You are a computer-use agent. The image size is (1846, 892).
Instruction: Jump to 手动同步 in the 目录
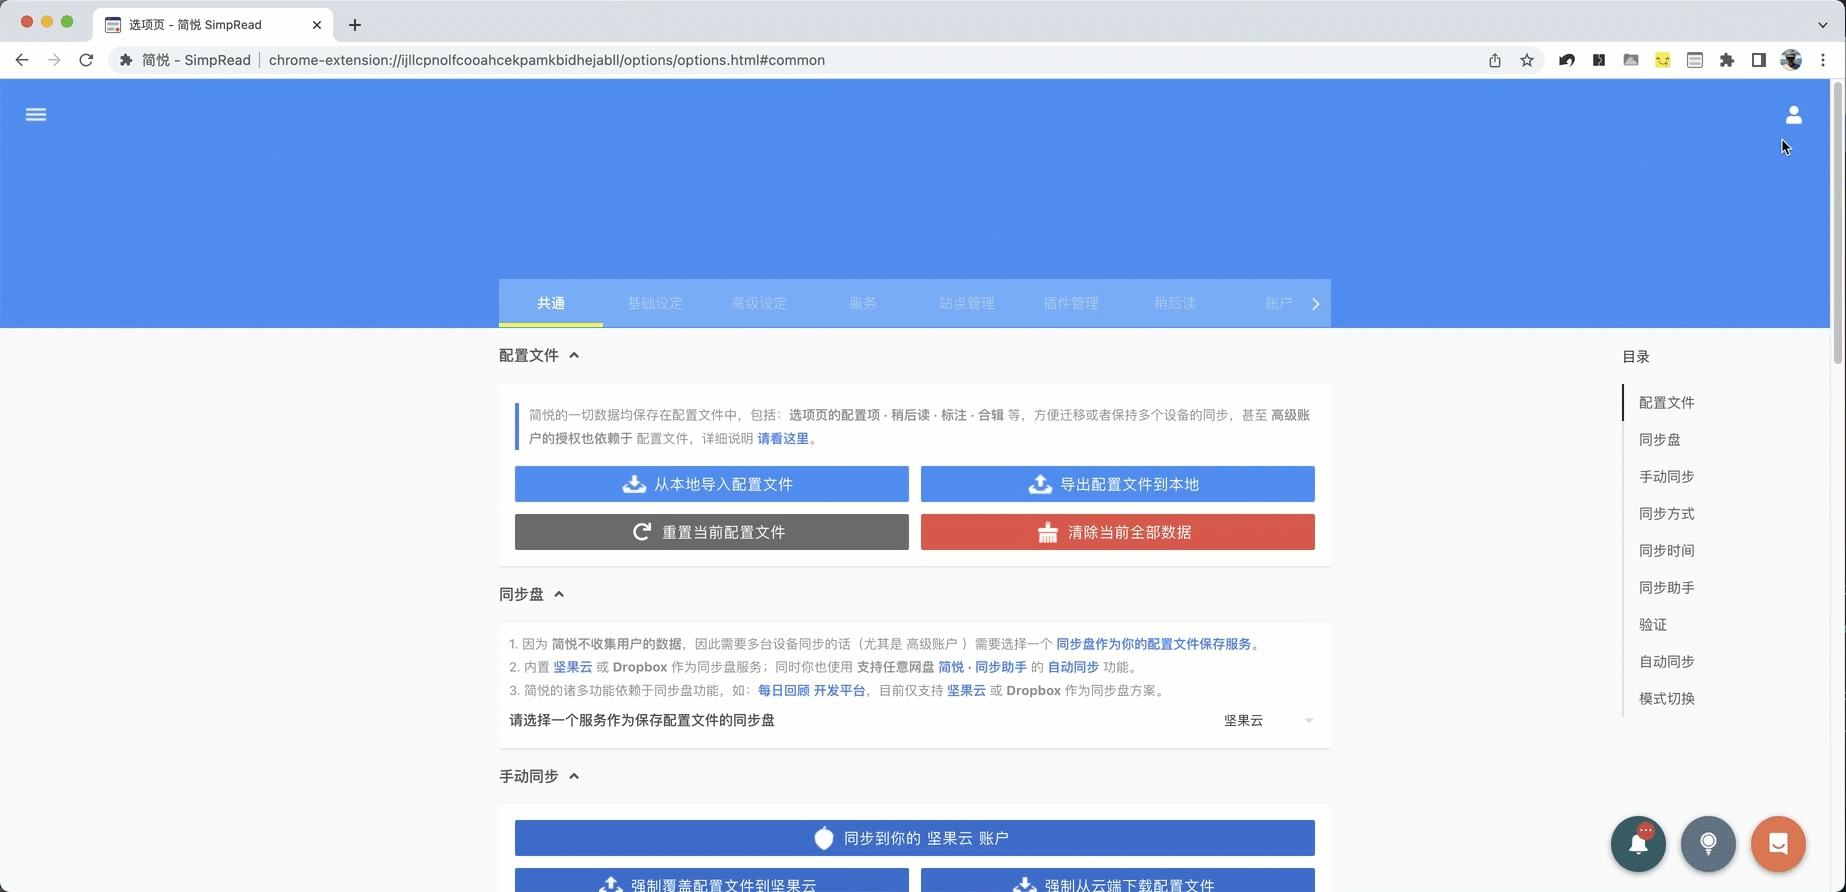[1666, 476]
